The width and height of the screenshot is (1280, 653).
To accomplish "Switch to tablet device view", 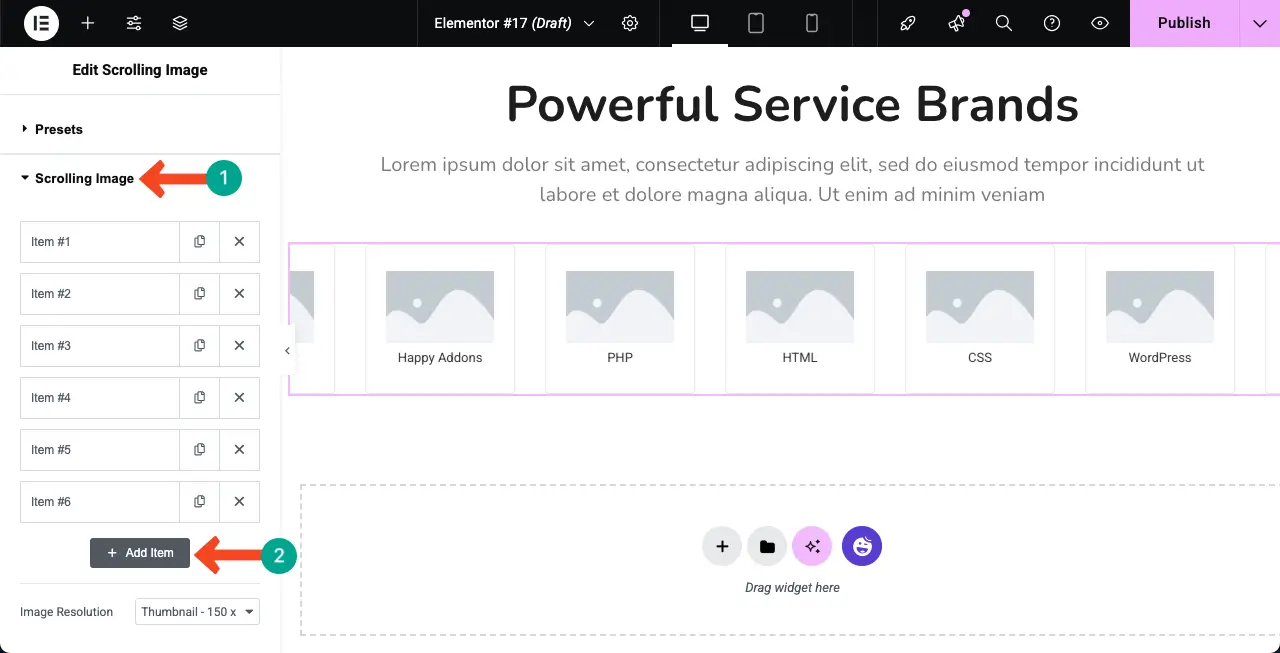I will pyautogui.click(x=756, y=23).
